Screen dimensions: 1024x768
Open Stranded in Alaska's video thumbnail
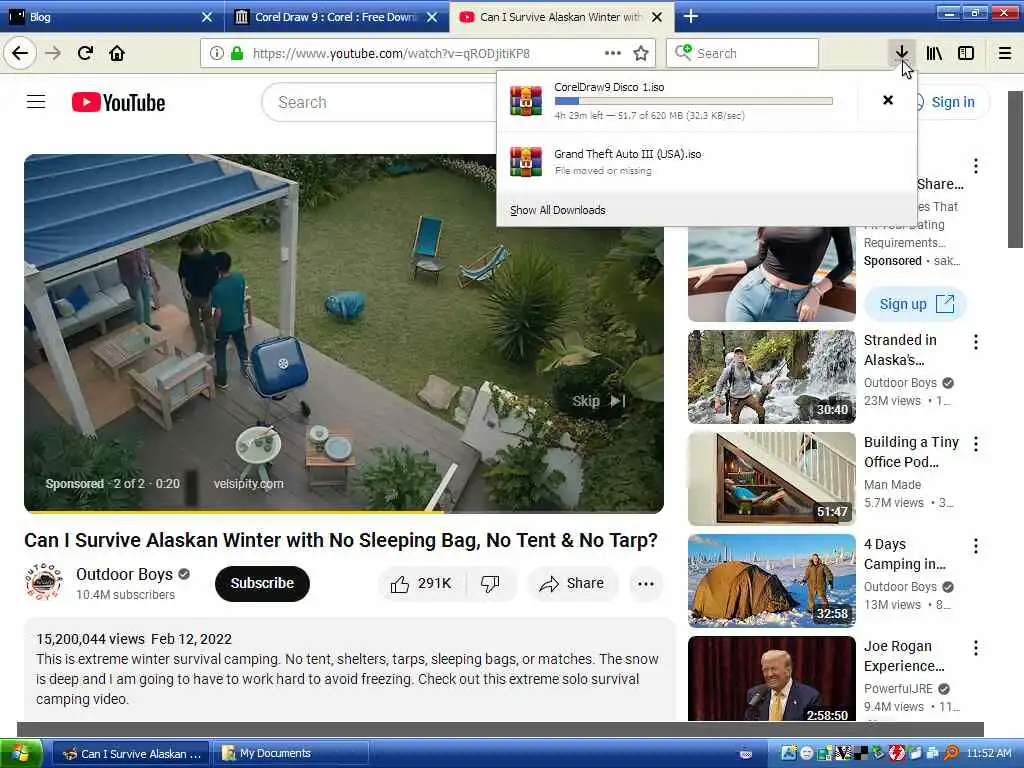pyautogui.click(x=772, y=377)
